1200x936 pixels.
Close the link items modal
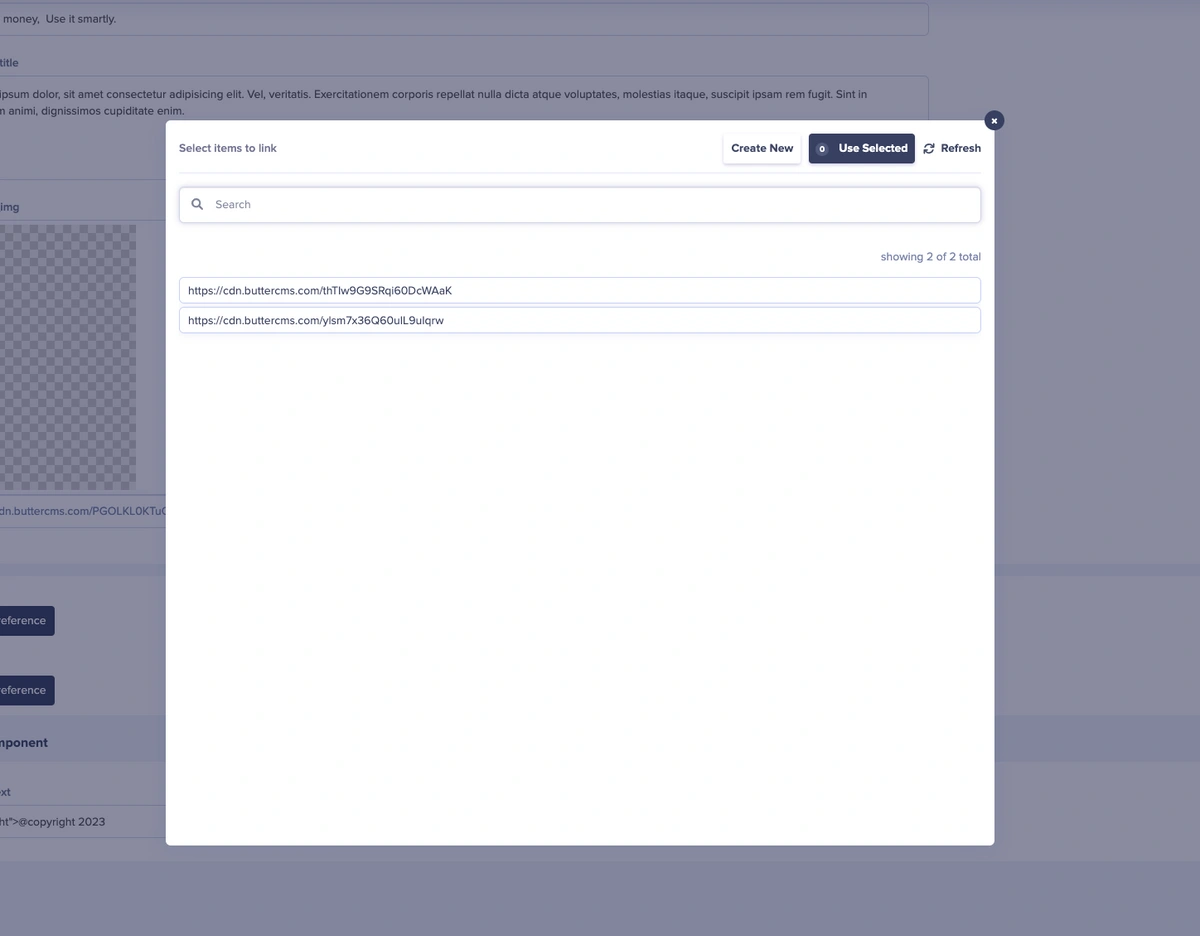click(994, 121)
